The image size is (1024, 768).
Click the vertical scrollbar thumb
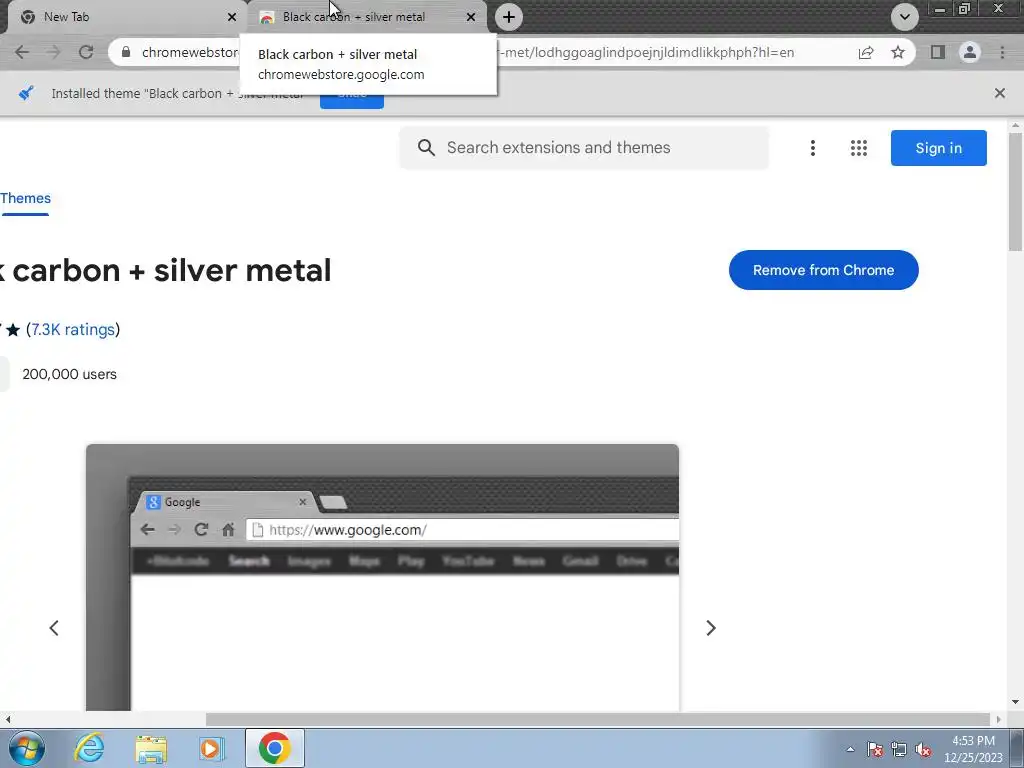[1015, 192]
